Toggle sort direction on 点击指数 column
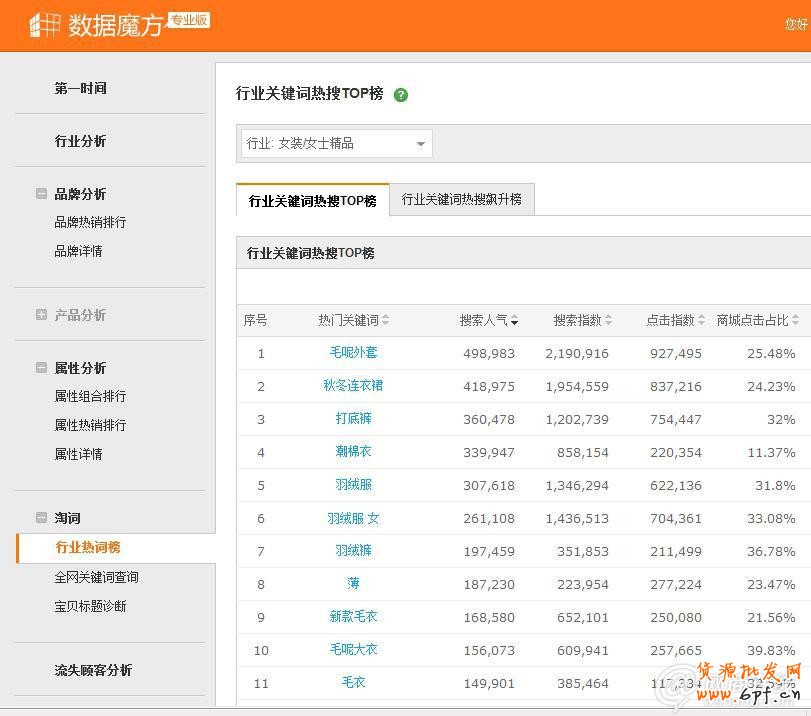Viewport: 811px width, 716px height. click(x=700, y=320)
